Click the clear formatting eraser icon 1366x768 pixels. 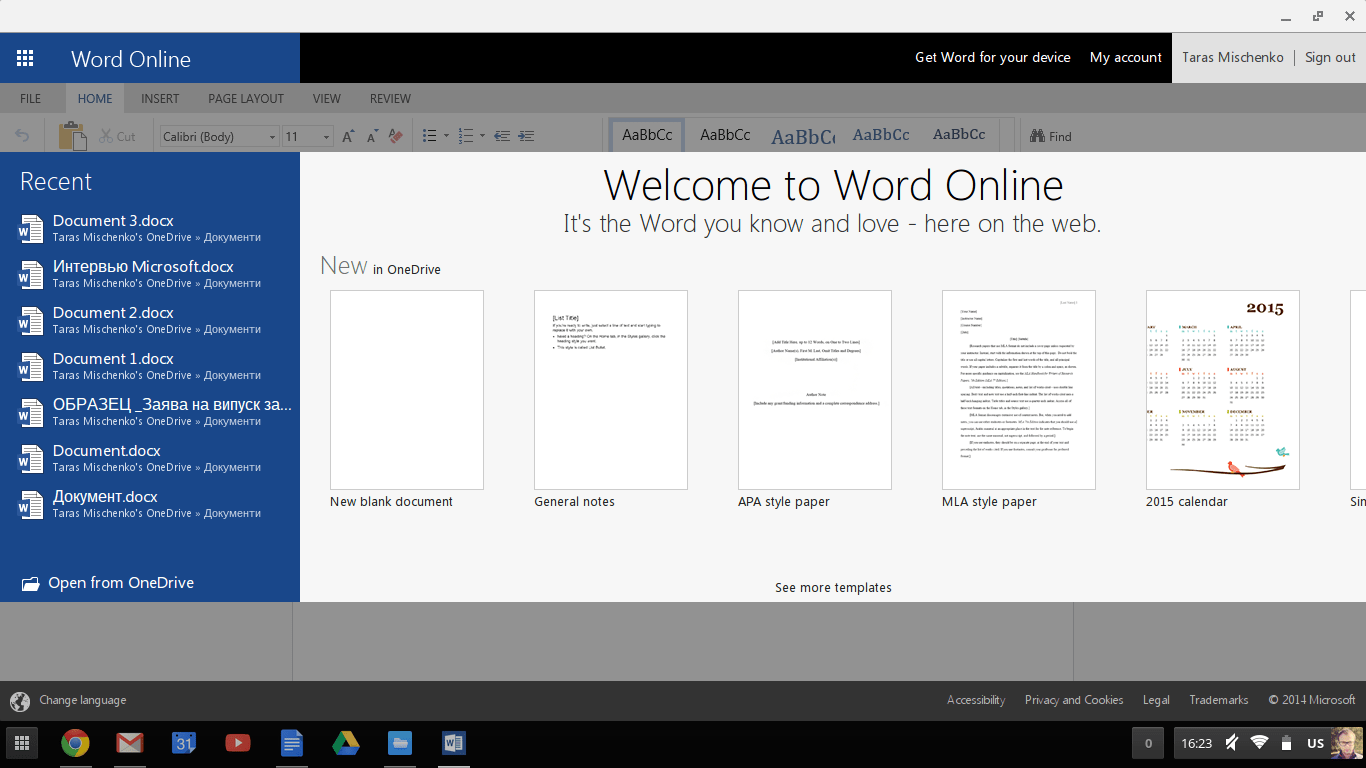(395, 136)
